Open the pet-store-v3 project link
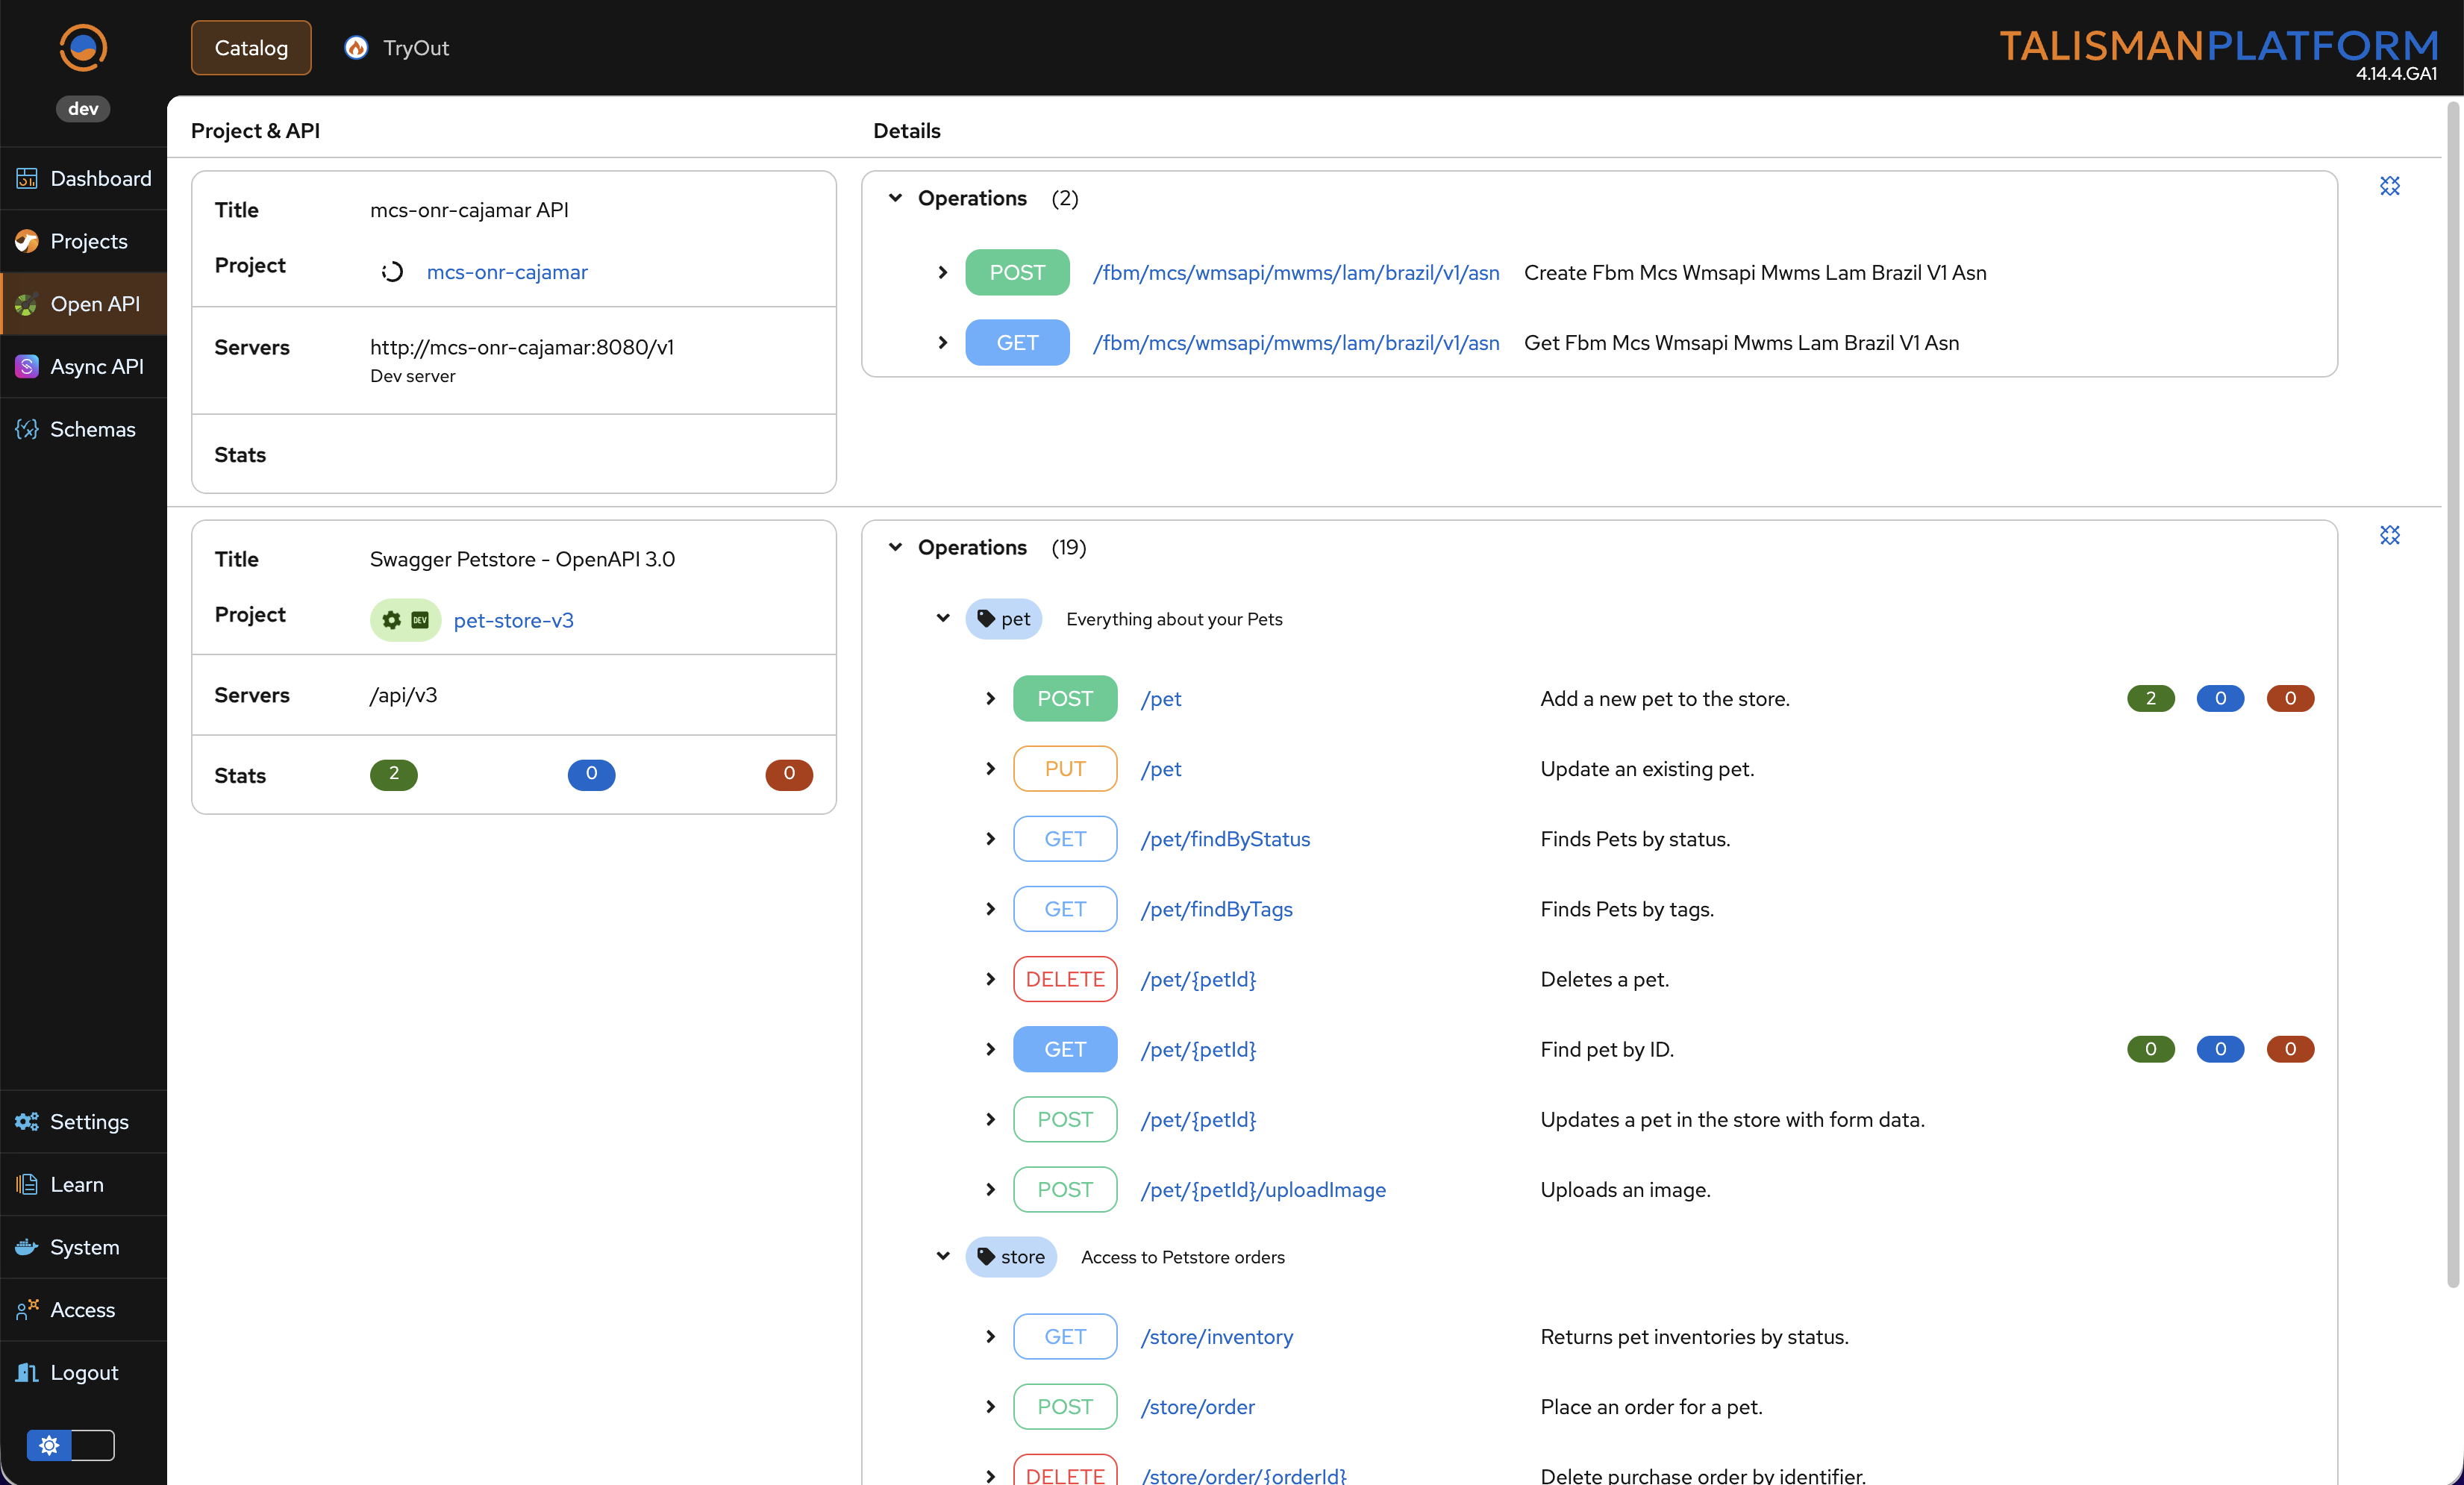The height and width of the screenshot is (1485, 2464). click(x=513, y=621)
